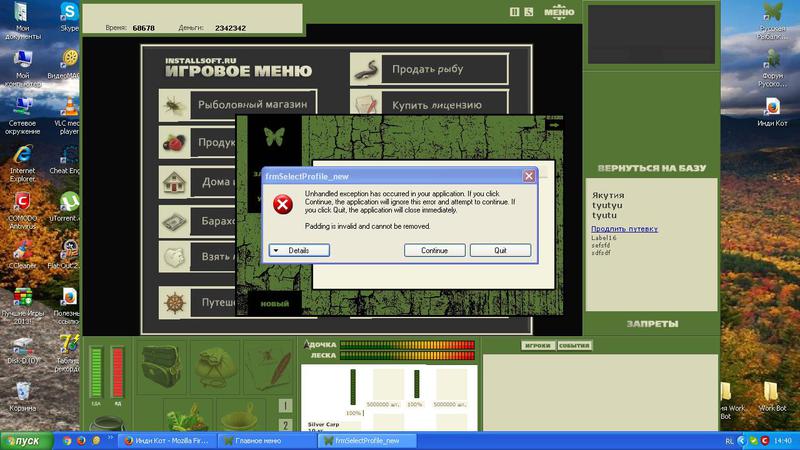Viewport: 800px width, 450px height.
Task: Click the УДОЧКА tension bar
Action: click(407, 345)
